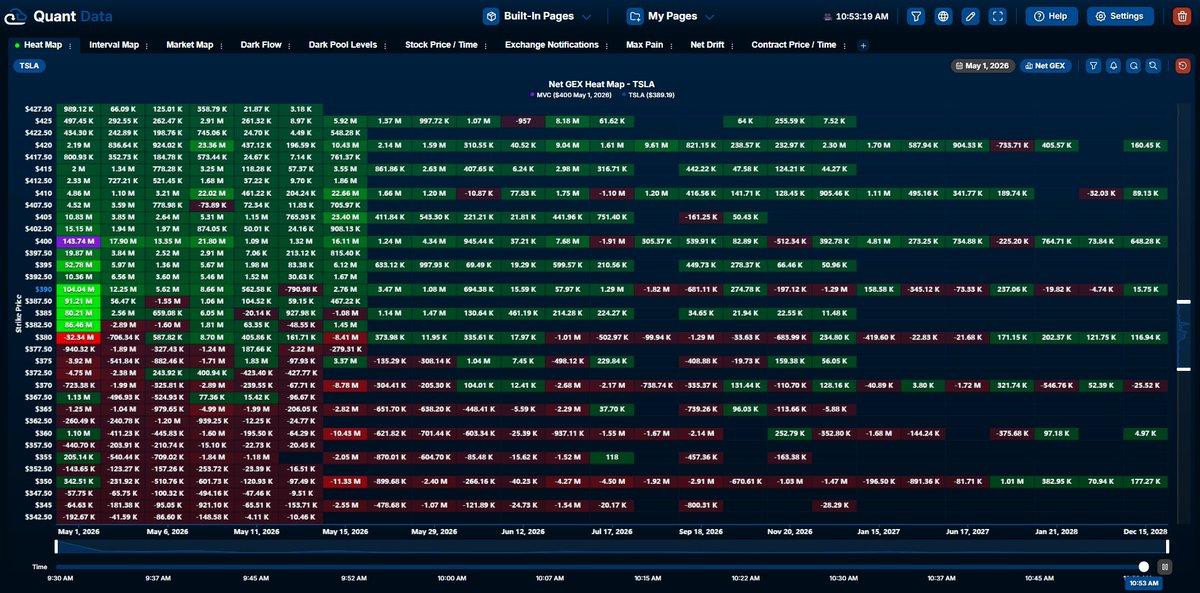Switch to the Max Pain tab
This screenshot has height=593, width=1200.
point(645,45)
